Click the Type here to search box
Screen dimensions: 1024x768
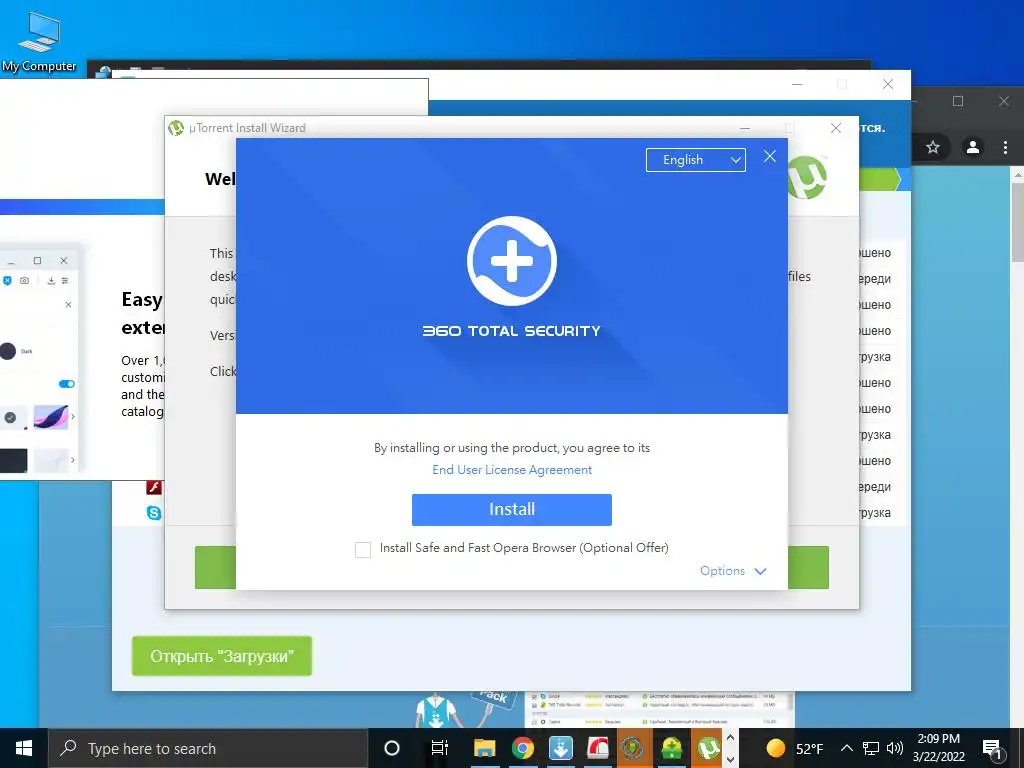pyautogui.click(x=208, y=748)
